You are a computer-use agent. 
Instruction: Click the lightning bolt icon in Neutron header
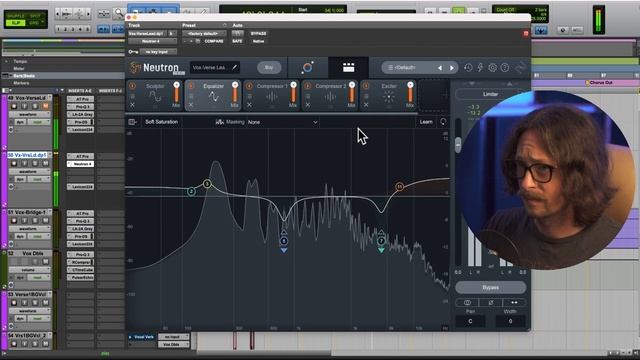point(480,68)
